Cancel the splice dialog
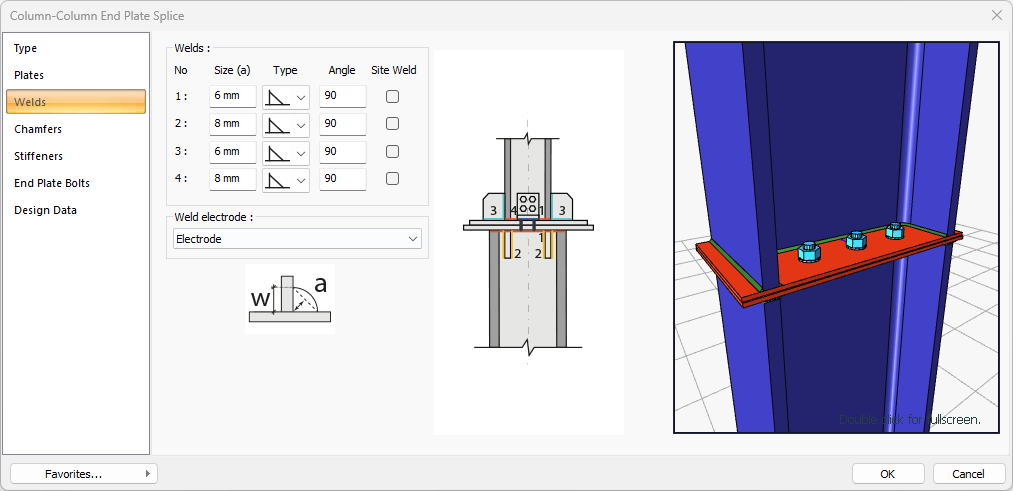This screenshot has width=1013, height=491. 968,473
